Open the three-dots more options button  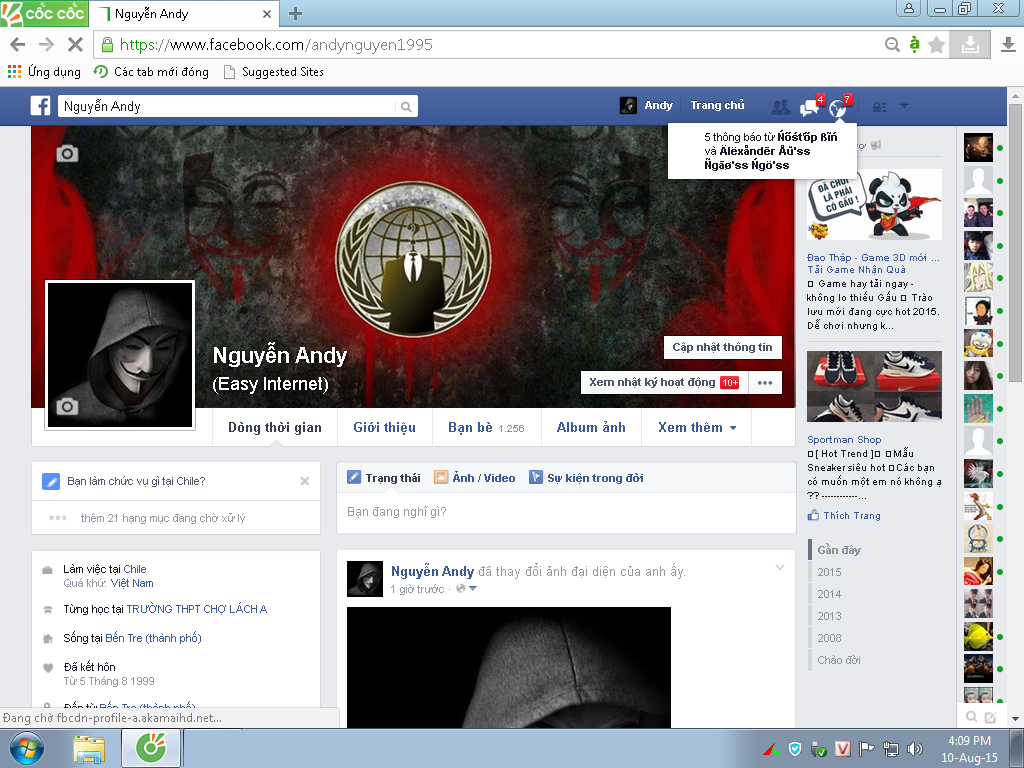coord(765,383)
